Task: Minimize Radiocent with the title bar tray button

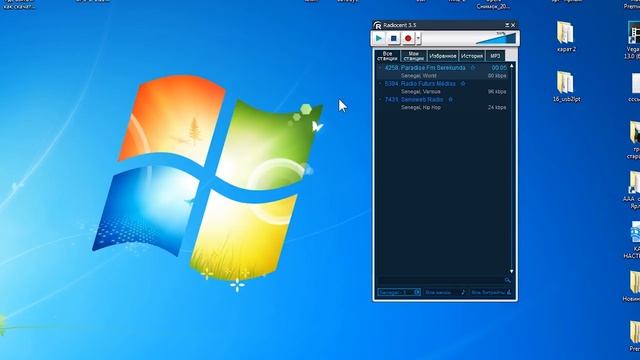Action: click(507, 25)
